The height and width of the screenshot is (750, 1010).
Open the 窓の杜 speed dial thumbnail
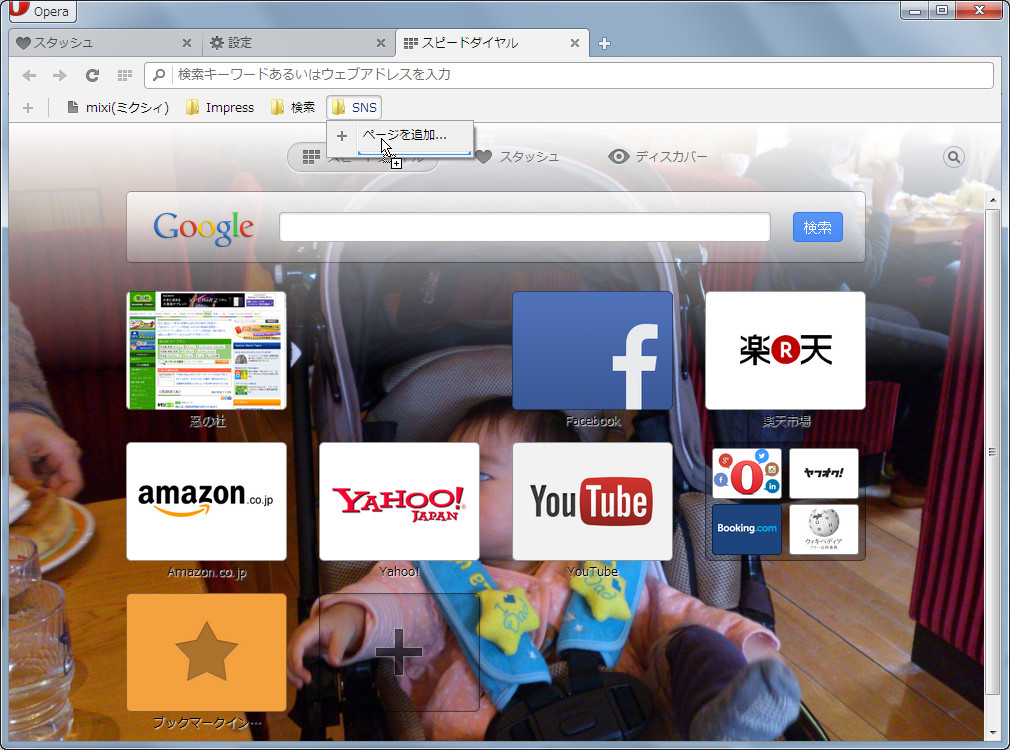(x=206, y=351)
